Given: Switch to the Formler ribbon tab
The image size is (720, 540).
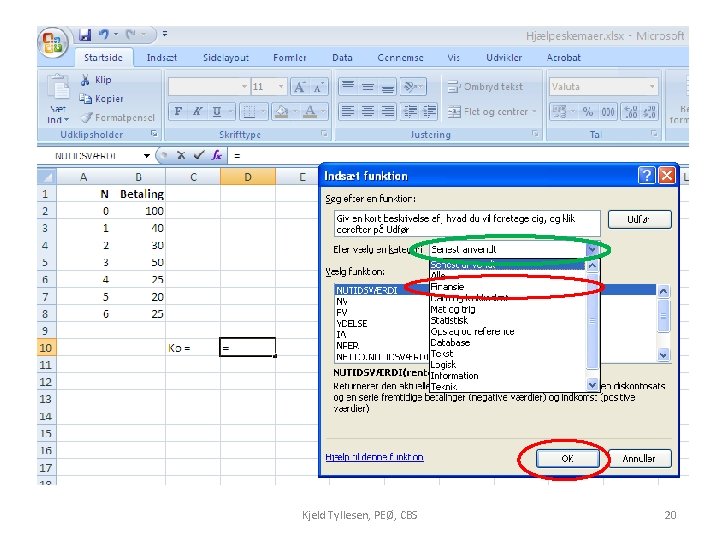Looking at the screenshot, I should click(290, 58).
